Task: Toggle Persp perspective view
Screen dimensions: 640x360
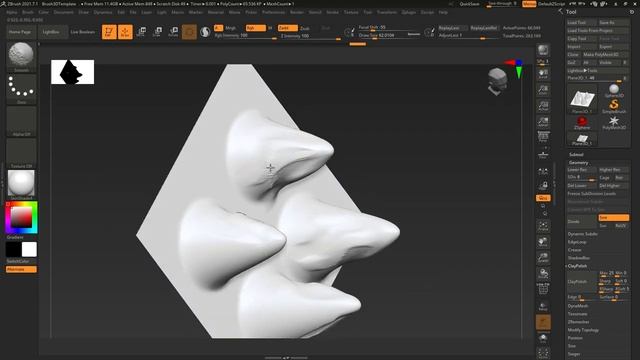Action: [x=543, y=137]
